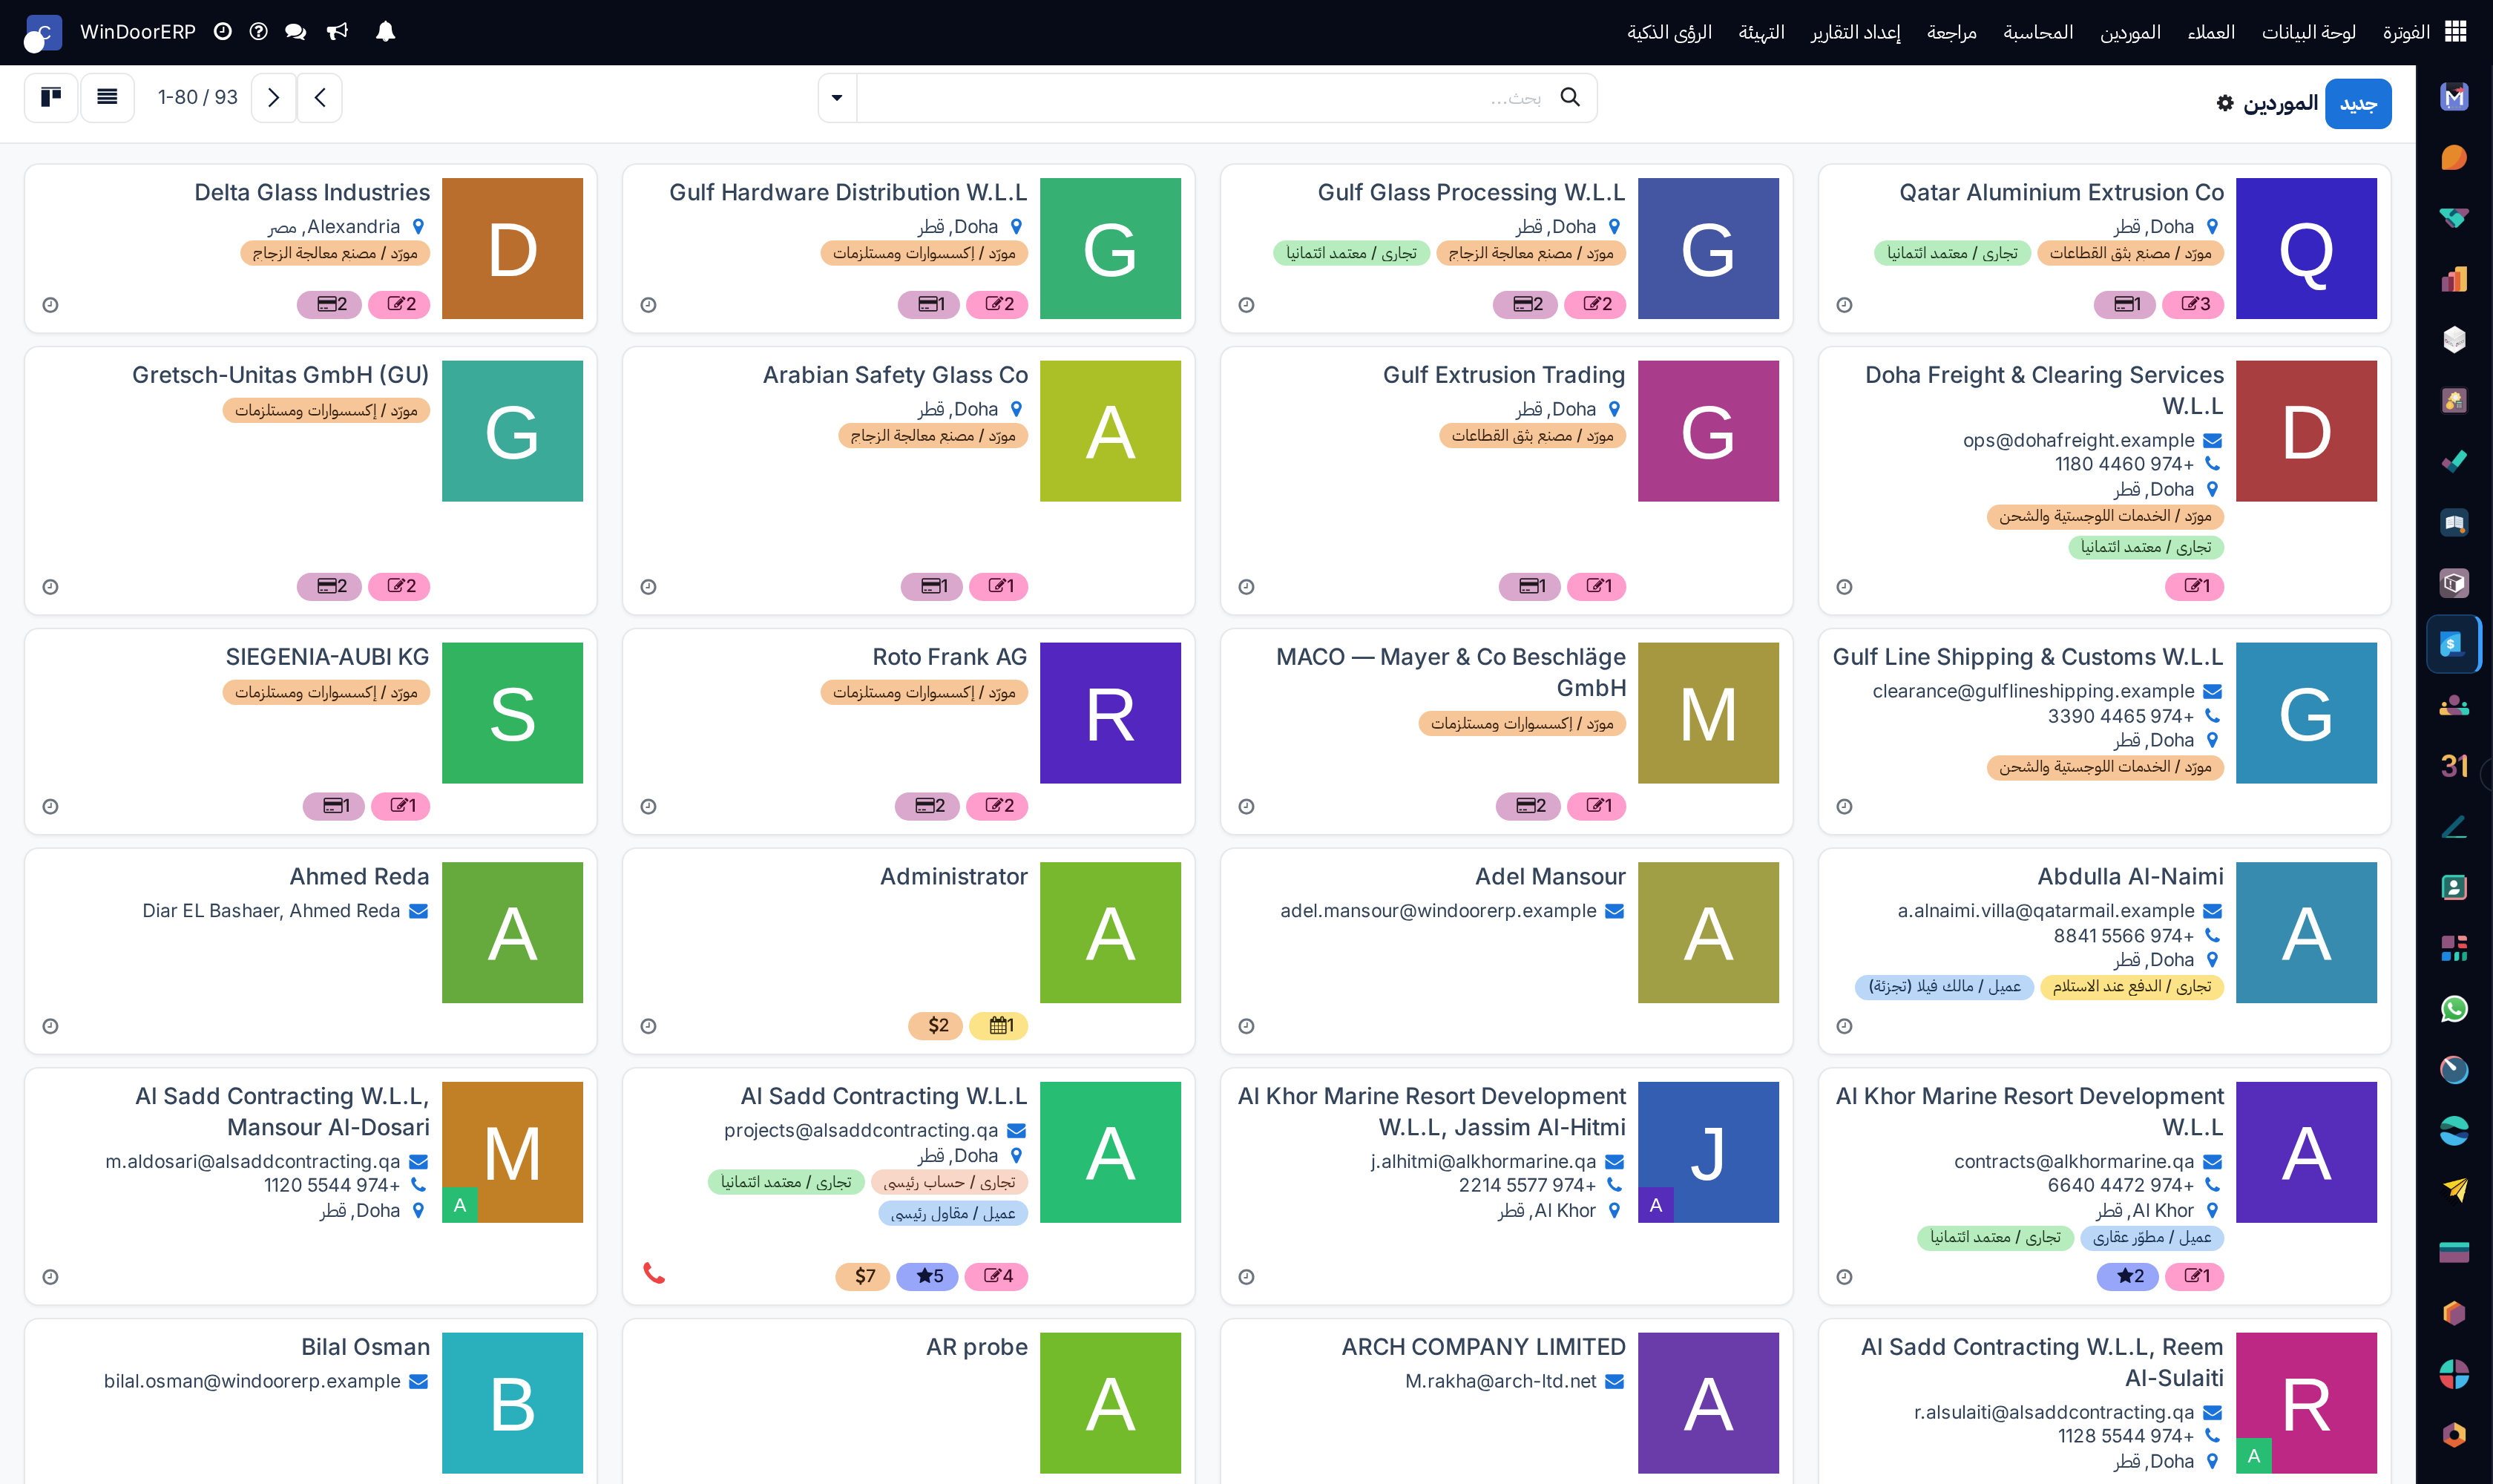This screenshot has width=2493, height=1484.
Task: Expand the search options dropdown arrow
Action: click(x=837, y=97)
